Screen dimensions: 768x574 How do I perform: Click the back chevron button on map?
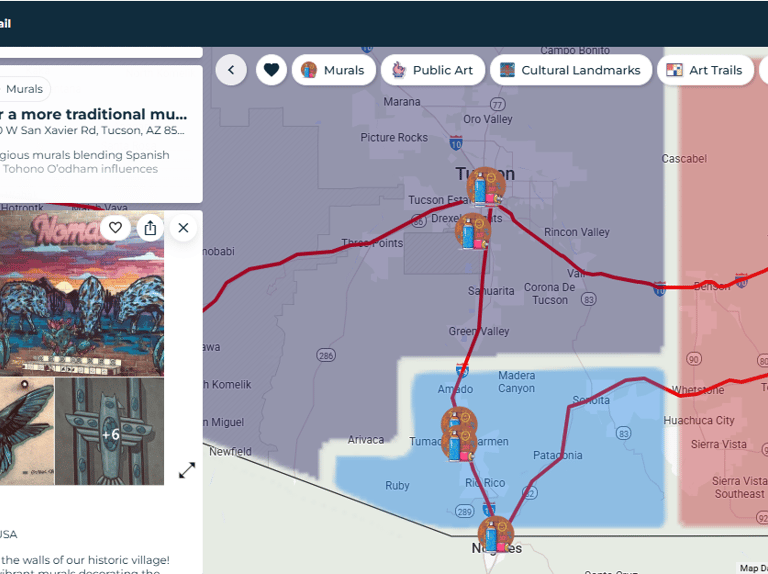tap(231, 70)
